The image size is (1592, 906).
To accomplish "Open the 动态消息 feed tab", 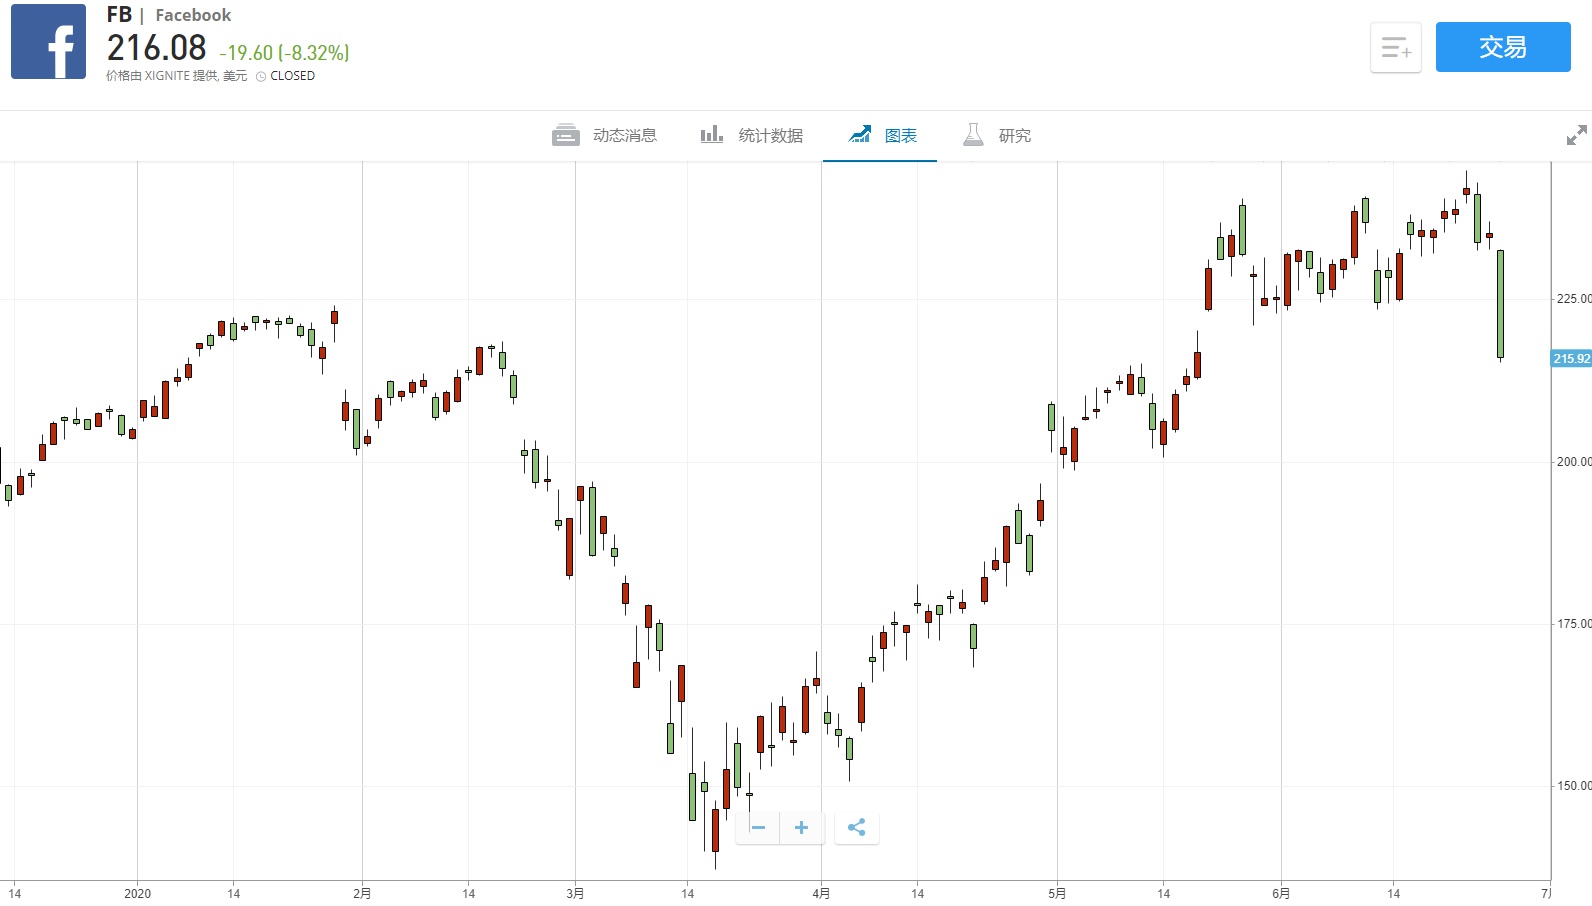I will click(x=605, y=135).
